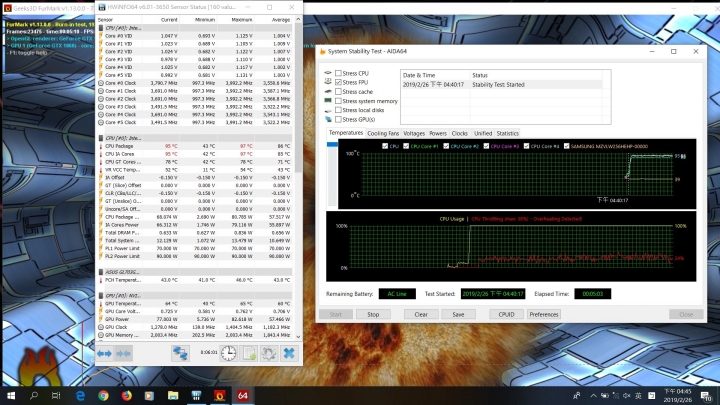Click the HWiNFO vertical scrollbar thumb
This screenshot has height=405, width=720.
298,99
